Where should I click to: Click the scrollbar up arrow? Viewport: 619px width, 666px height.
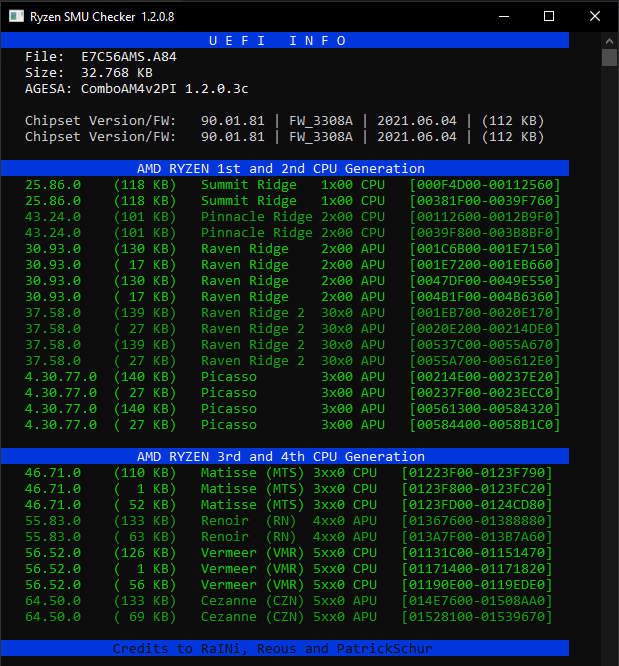[609, 41]
